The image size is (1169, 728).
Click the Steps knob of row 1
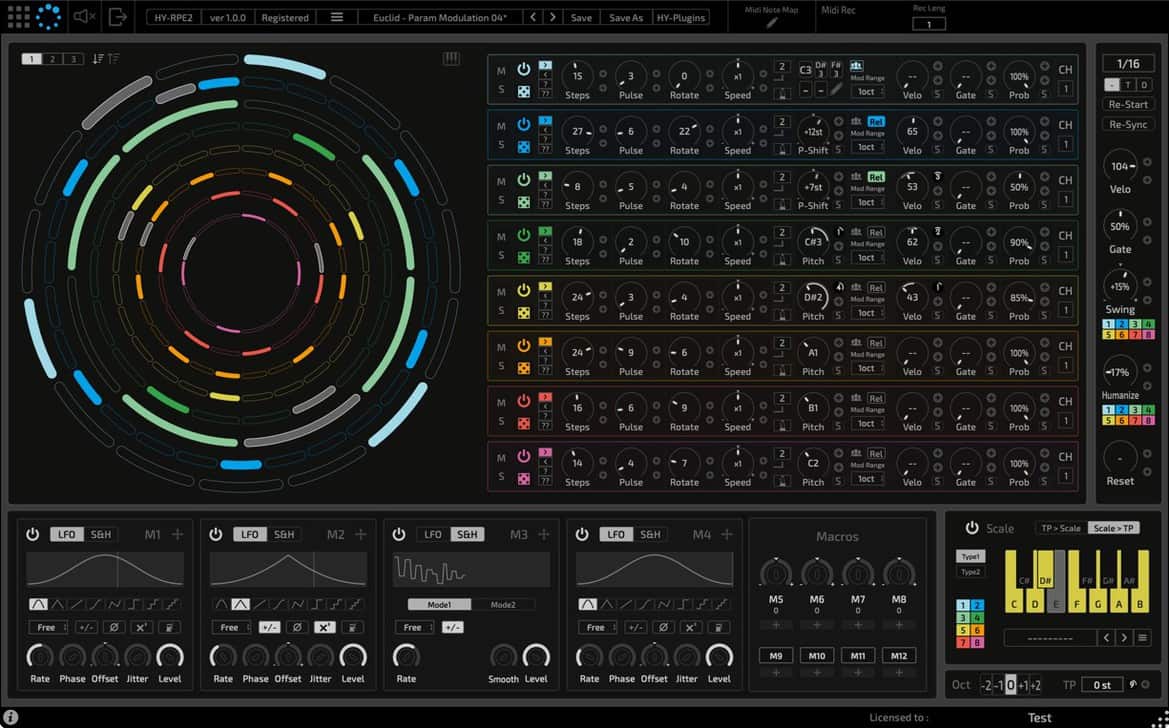click(577, 75)
